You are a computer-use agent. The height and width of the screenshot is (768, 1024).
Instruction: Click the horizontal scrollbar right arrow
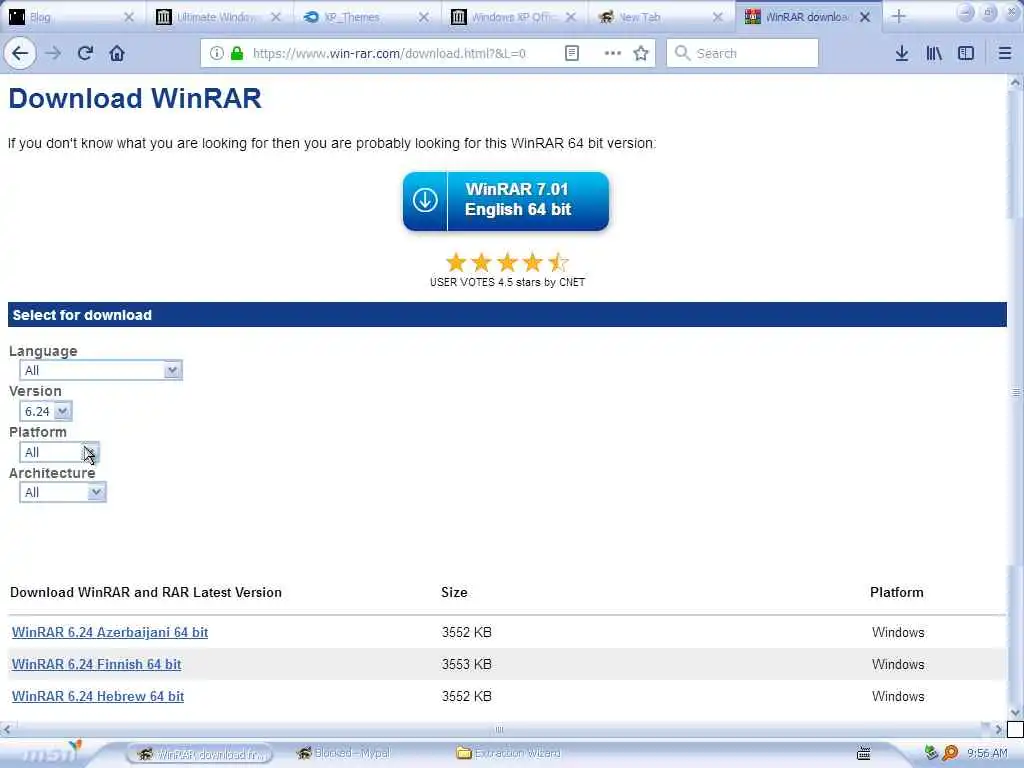tap(999, 729)
